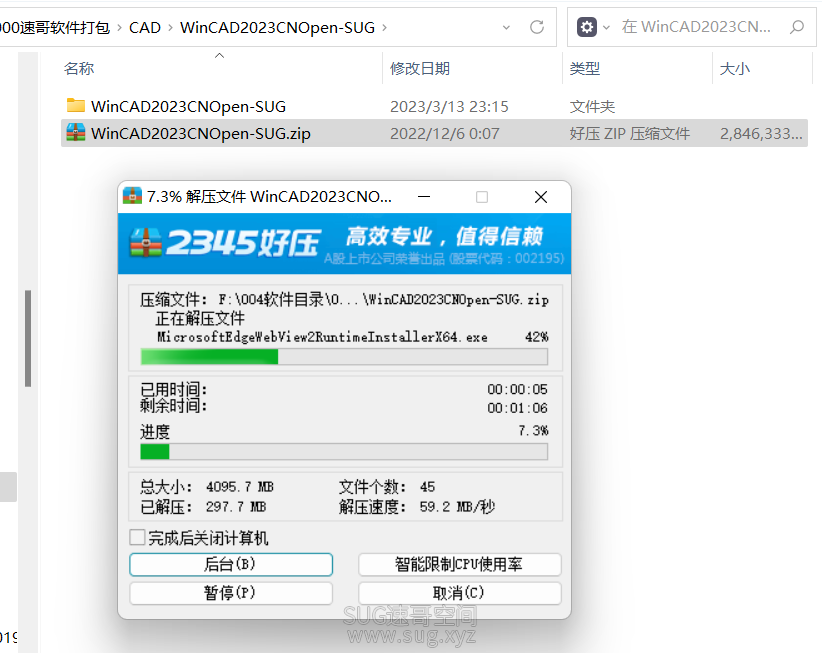The image size is (822, 653).
Task: Click the date 2022/12/6 0:07
Action: click(445, 133)
